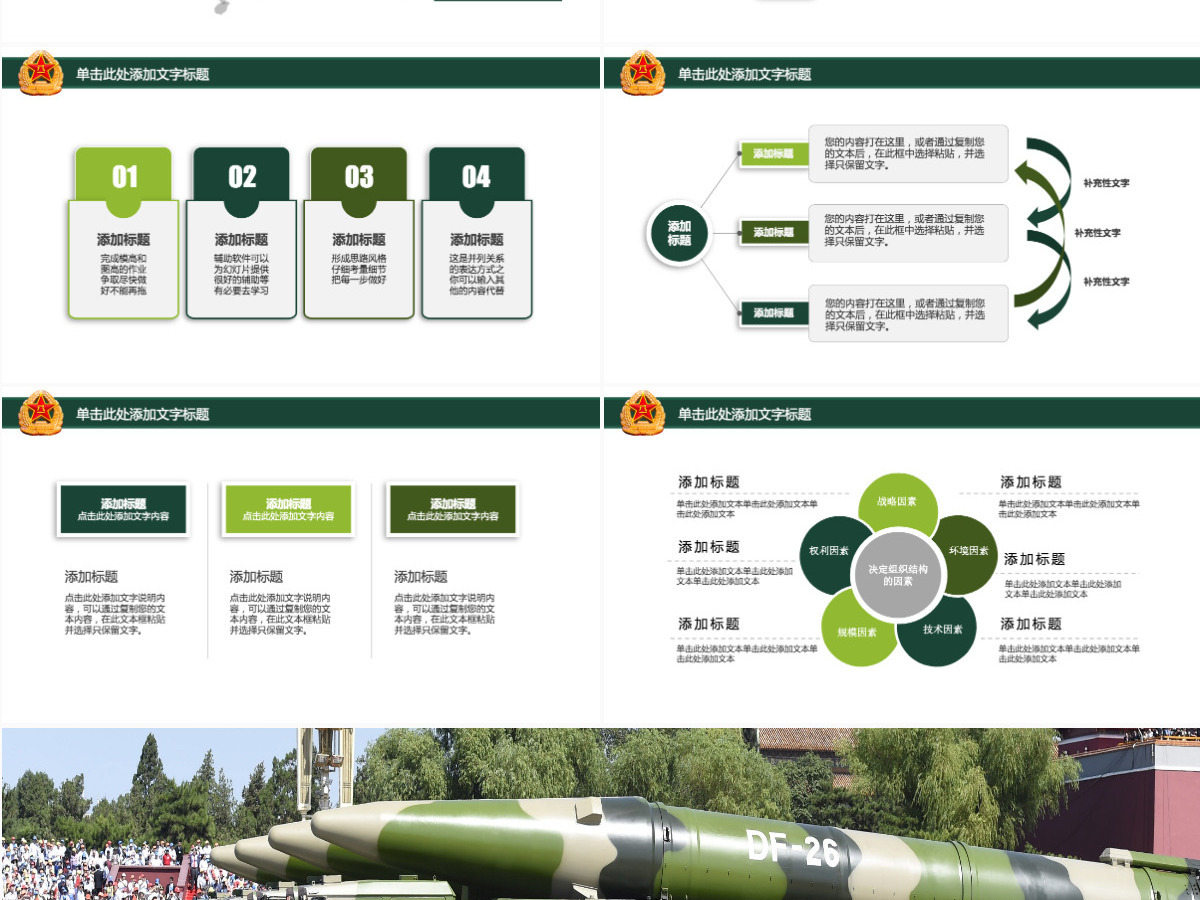Click the dark green 添加标题 box in three-column slide

(123, 510)
